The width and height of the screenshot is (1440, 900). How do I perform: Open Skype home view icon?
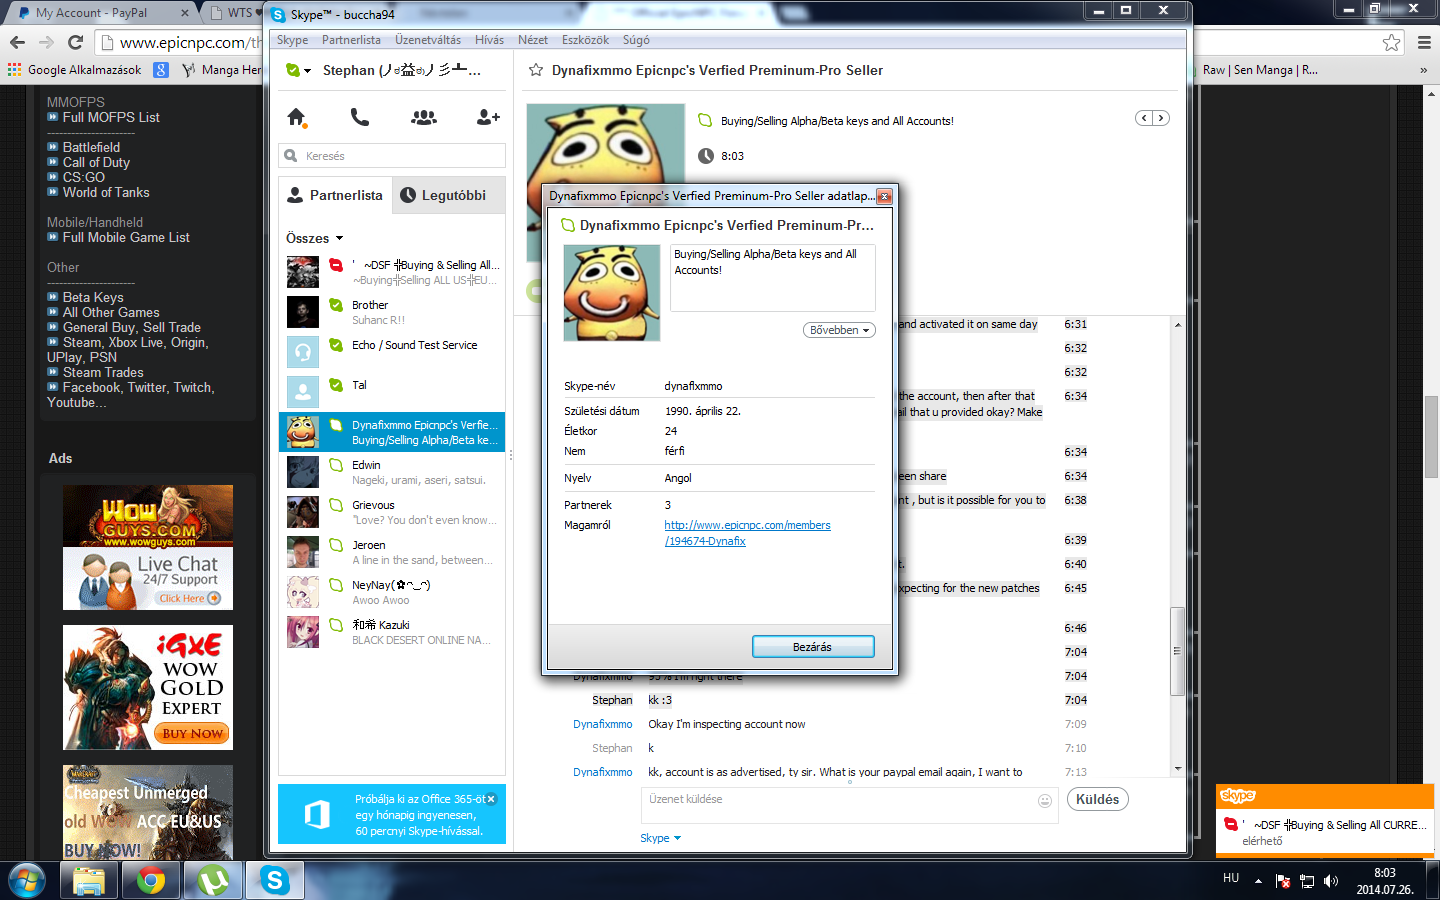[296, 117]
